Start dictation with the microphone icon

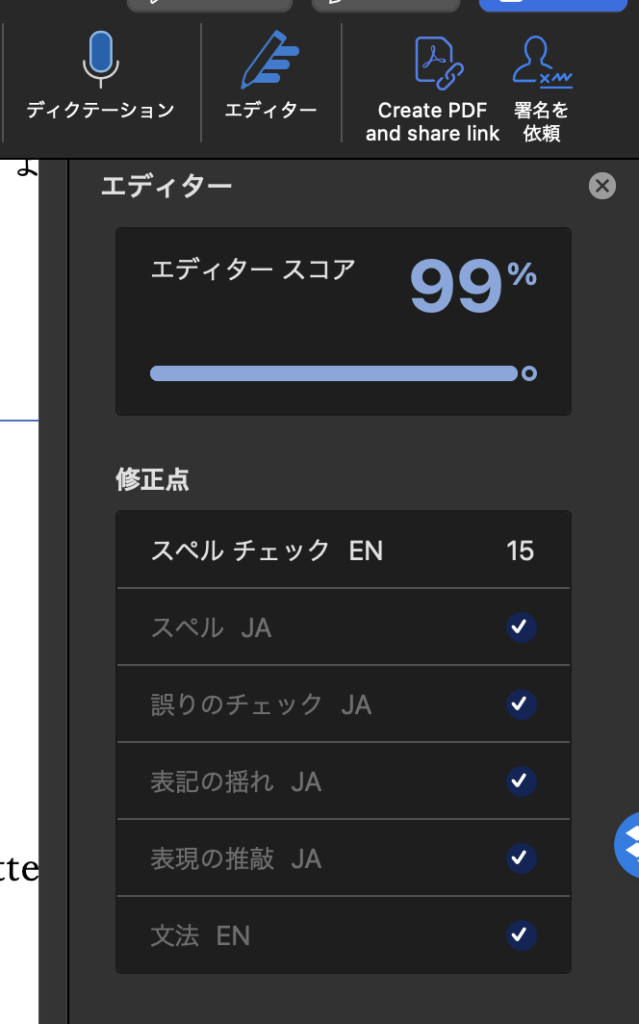pos(100,58)
